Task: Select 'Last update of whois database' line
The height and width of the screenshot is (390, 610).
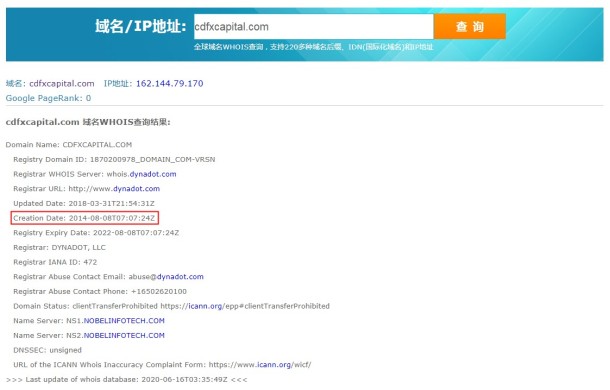Action: (x=126, y=379)
